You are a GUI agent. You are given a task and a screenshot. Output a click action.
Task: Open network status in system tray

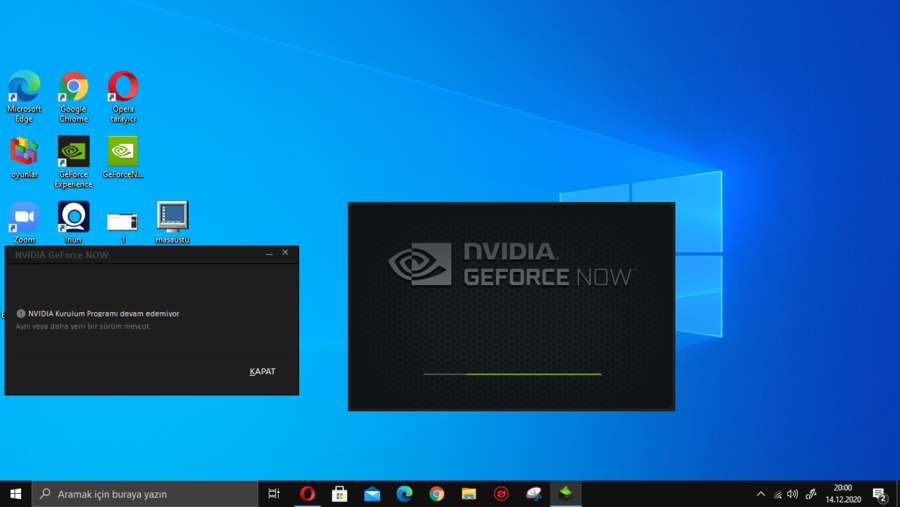tap(777, 494)
